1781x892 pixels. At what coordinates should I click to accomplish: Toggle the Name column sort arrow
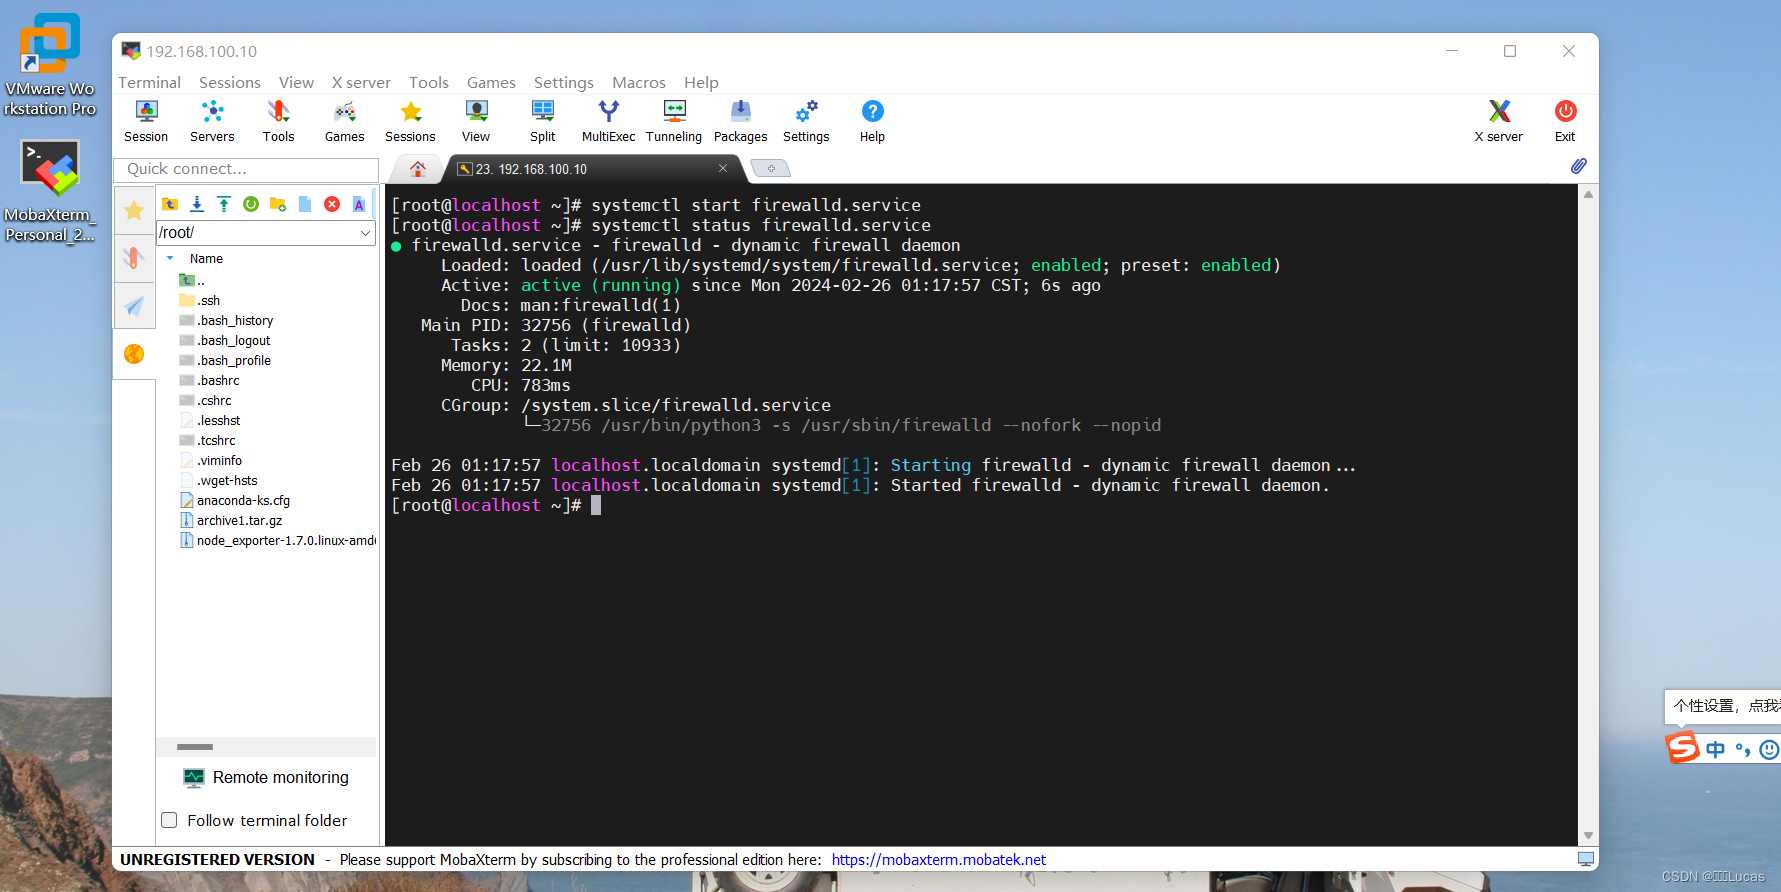pyautogui.click(x=170, y=258)
